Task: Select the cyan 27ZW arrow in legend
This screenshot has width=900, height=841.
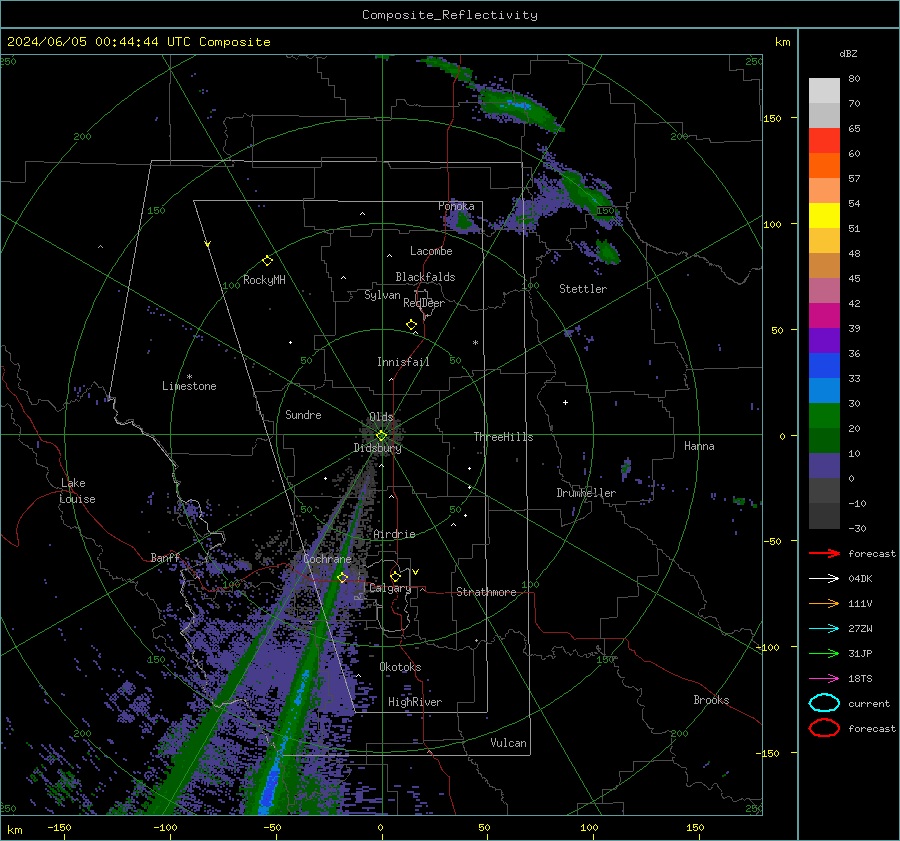Action: 824,629
